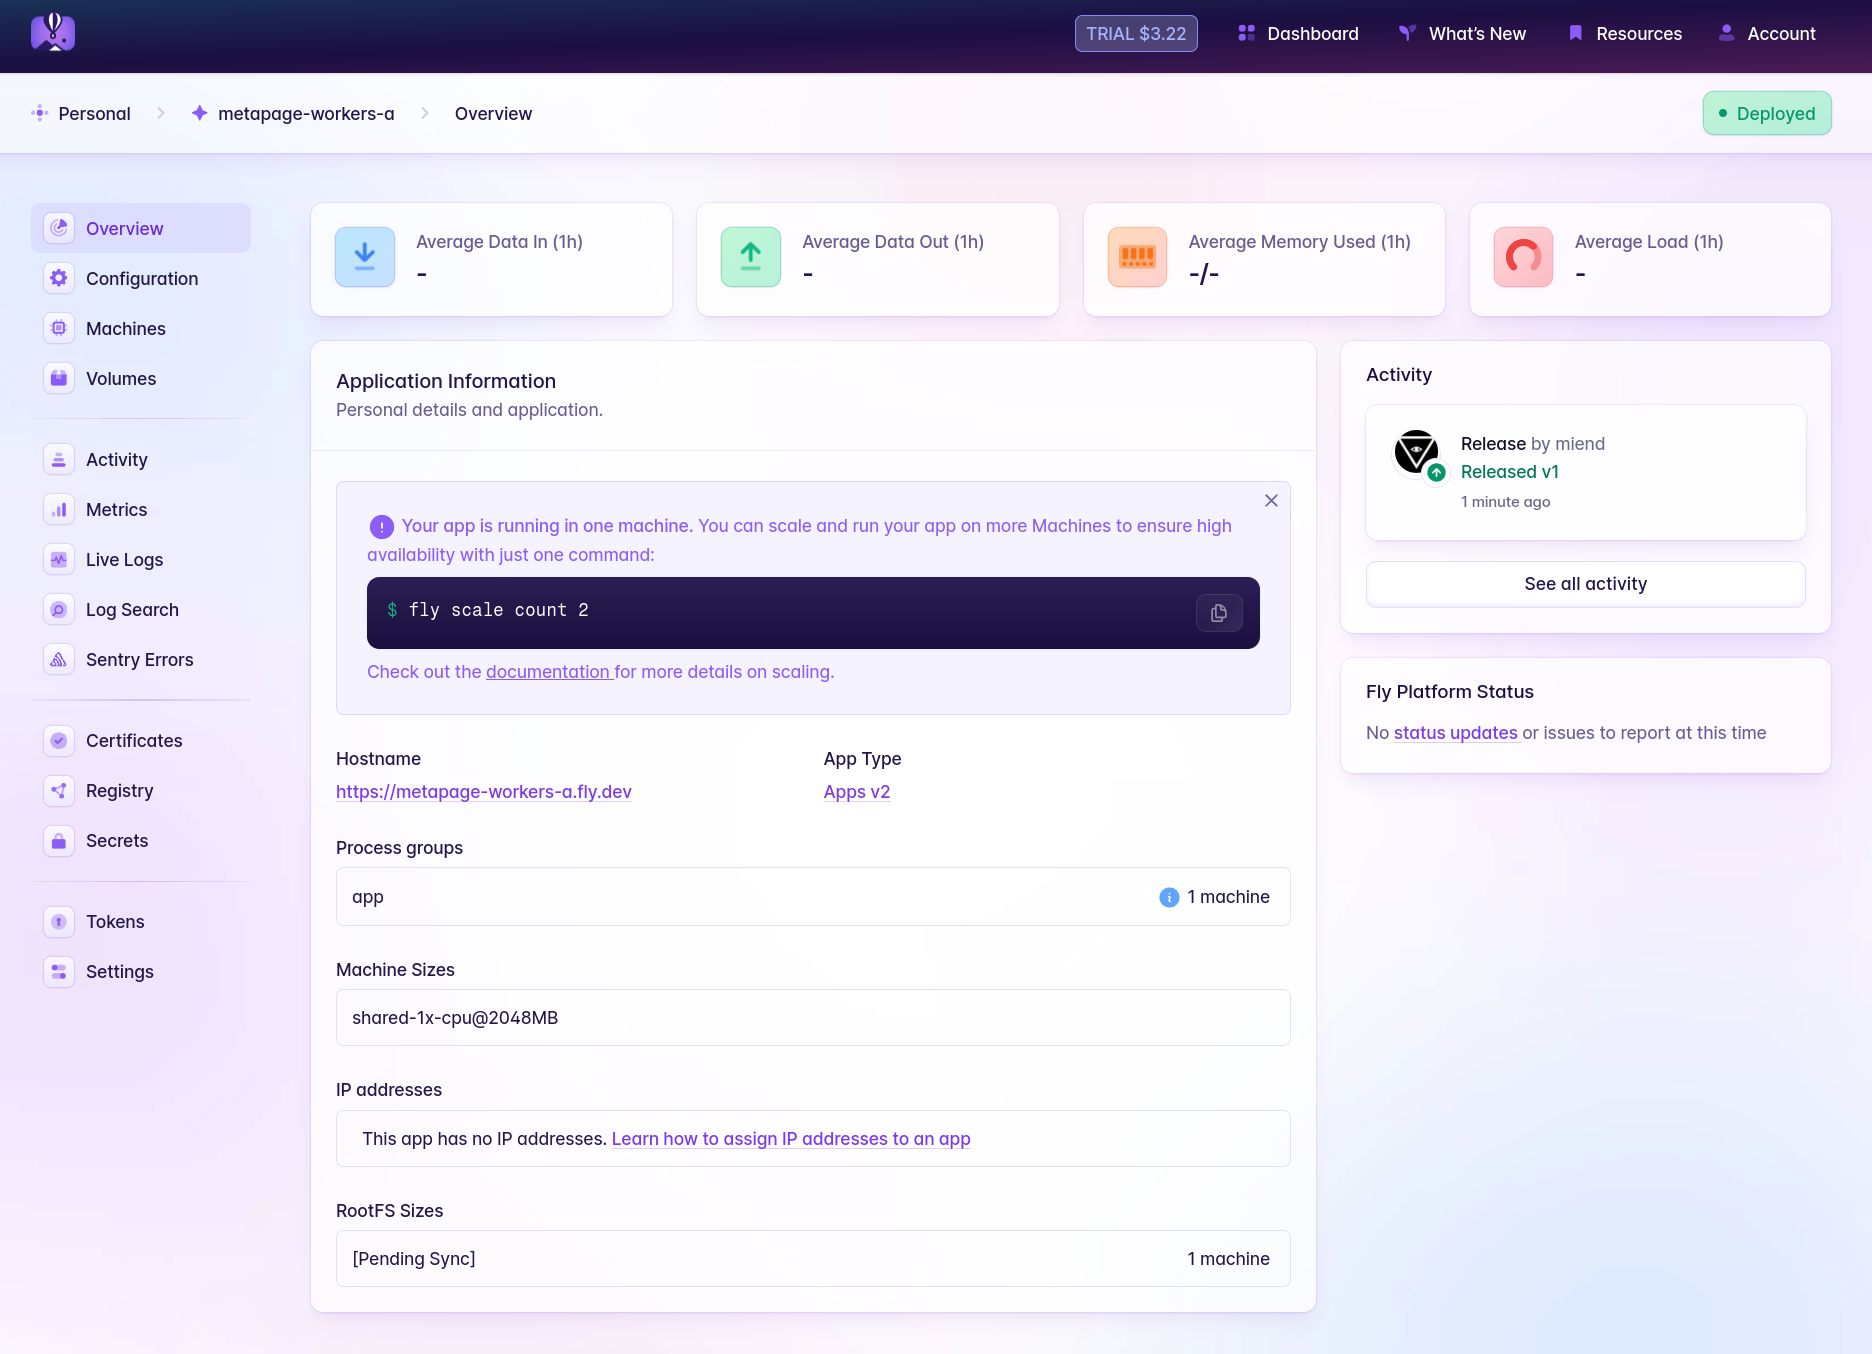Click the Personal organization breadcrumb icon
The height and width of the screenshot is (1354, 1872).
coord(40,113)
